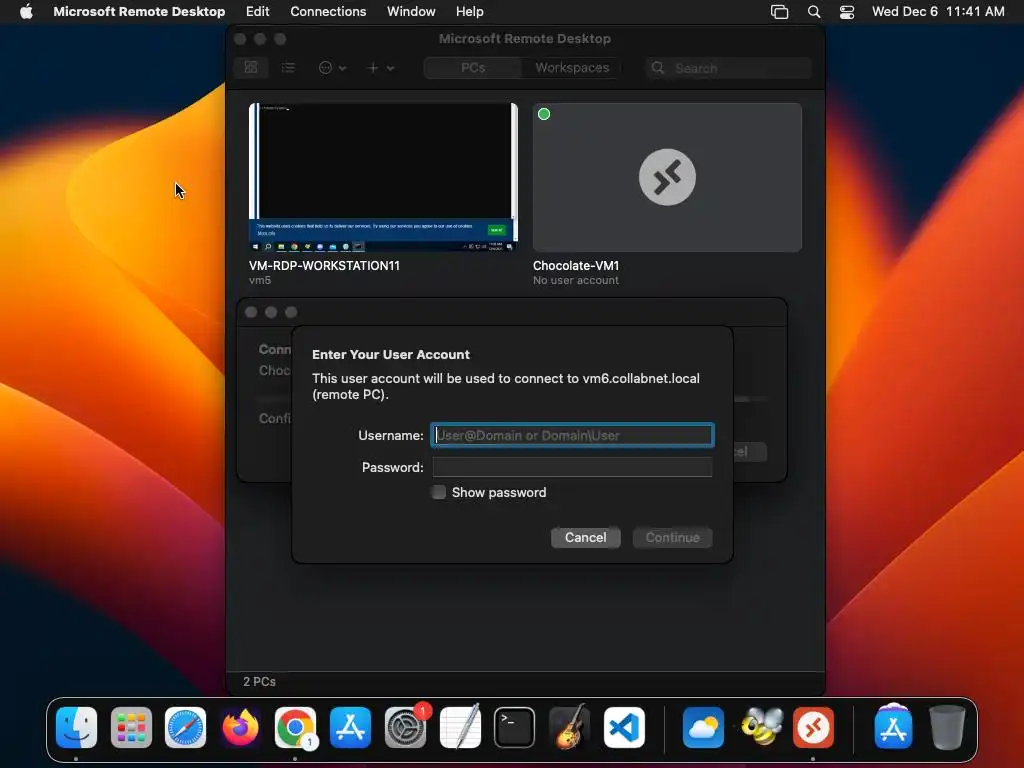The height and width of the screenshot is (768, 1024).
Task: Click the screen mirroring menu bar icon
Action: pos(779,12)
